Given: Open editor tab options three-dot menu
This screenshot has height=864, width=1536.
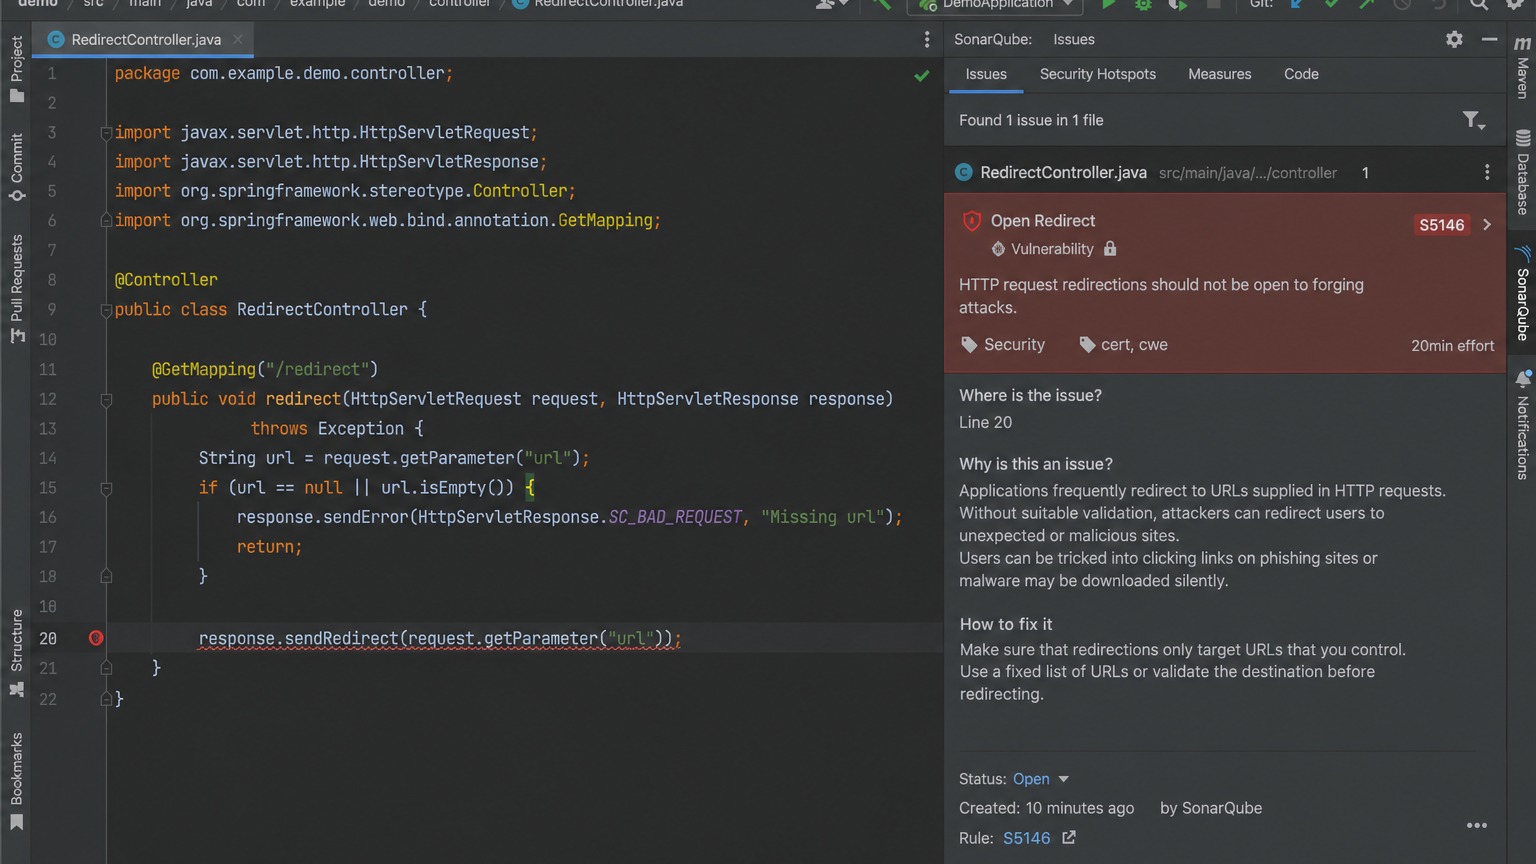Looking at the screenshot, I should click(x=927, y=39).
